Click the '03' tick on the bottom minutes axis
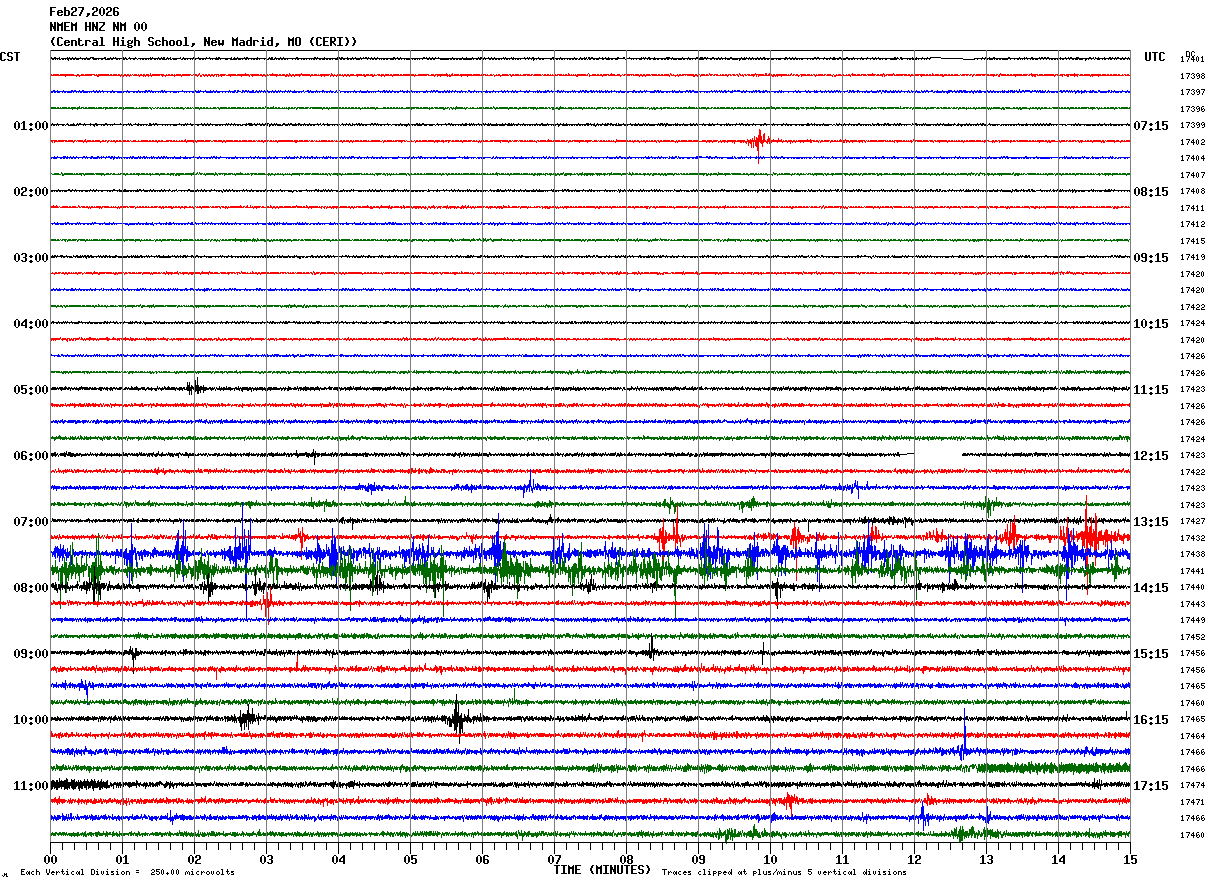1210x886 pixels. pos(266,859)
